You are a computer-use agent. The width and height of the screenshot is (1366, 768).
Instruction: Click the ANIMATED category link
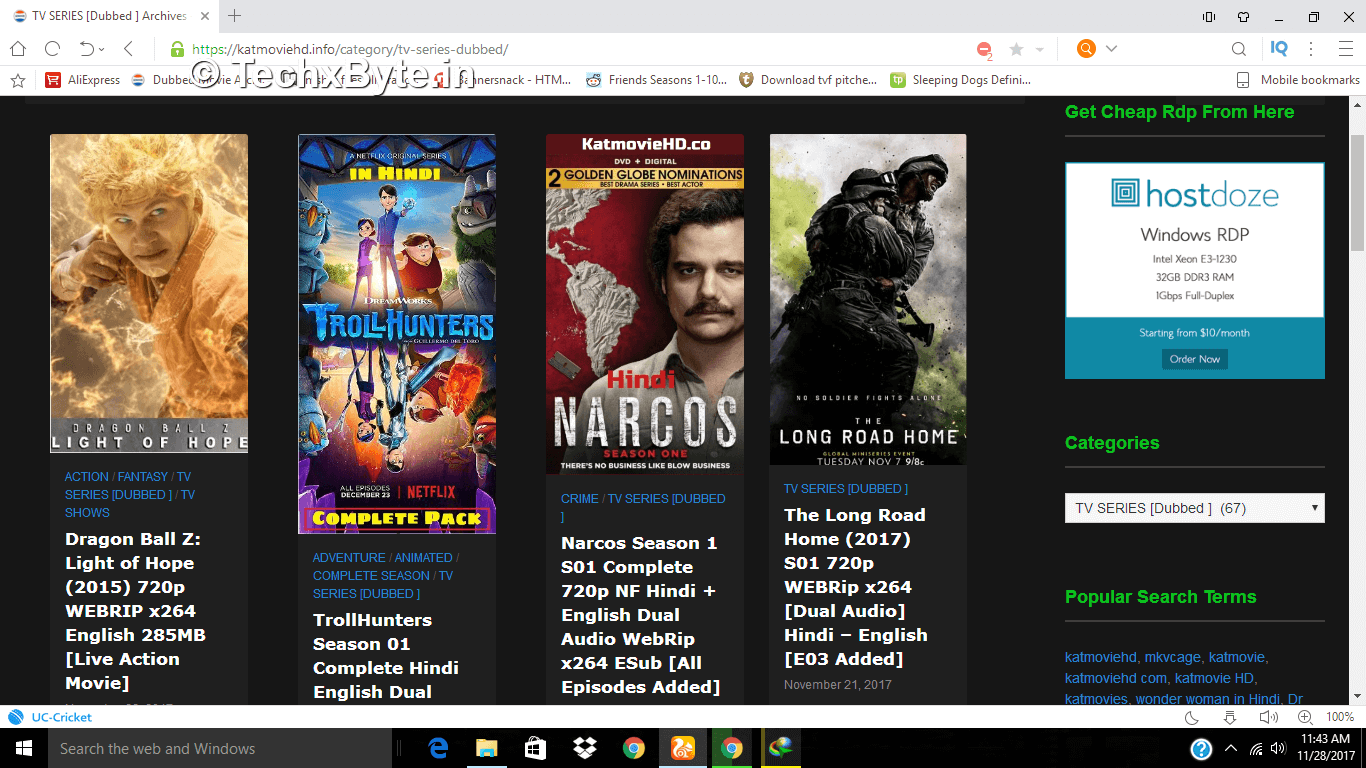pyautogui.click(x=423, y=558)
